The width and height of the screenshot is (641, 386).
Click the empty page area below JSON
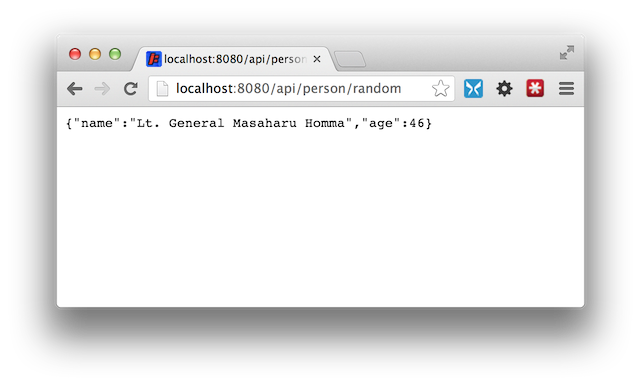320,221
